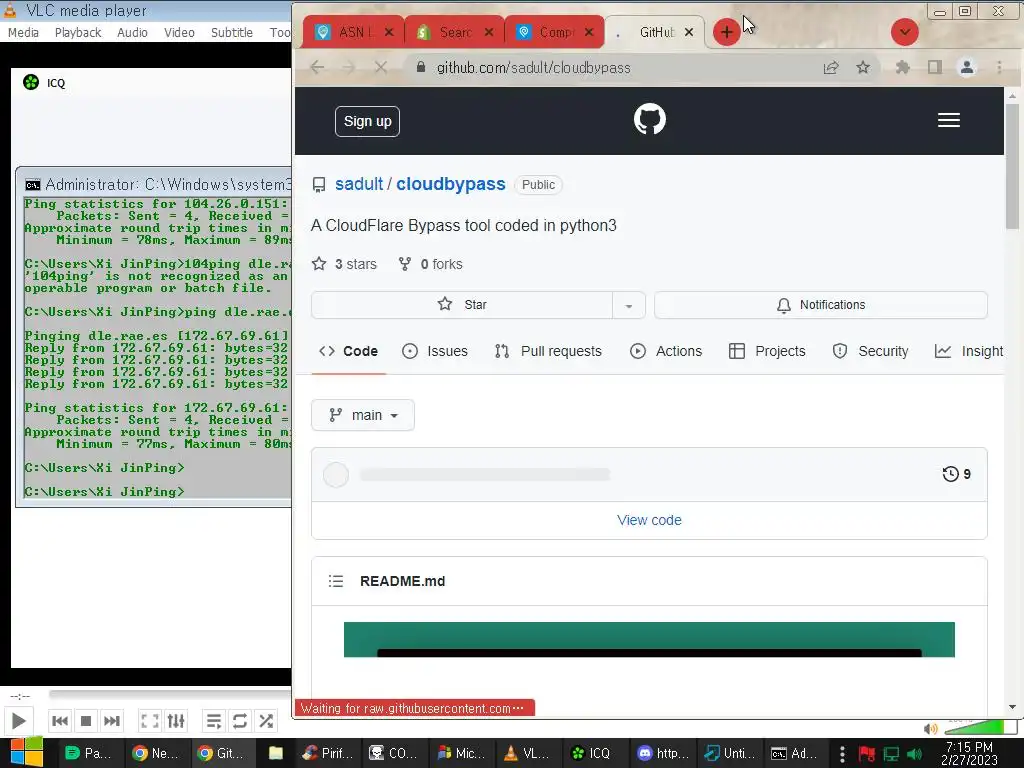Click the new tab plus button
The image size is (1024, 768).
point(726,32)
